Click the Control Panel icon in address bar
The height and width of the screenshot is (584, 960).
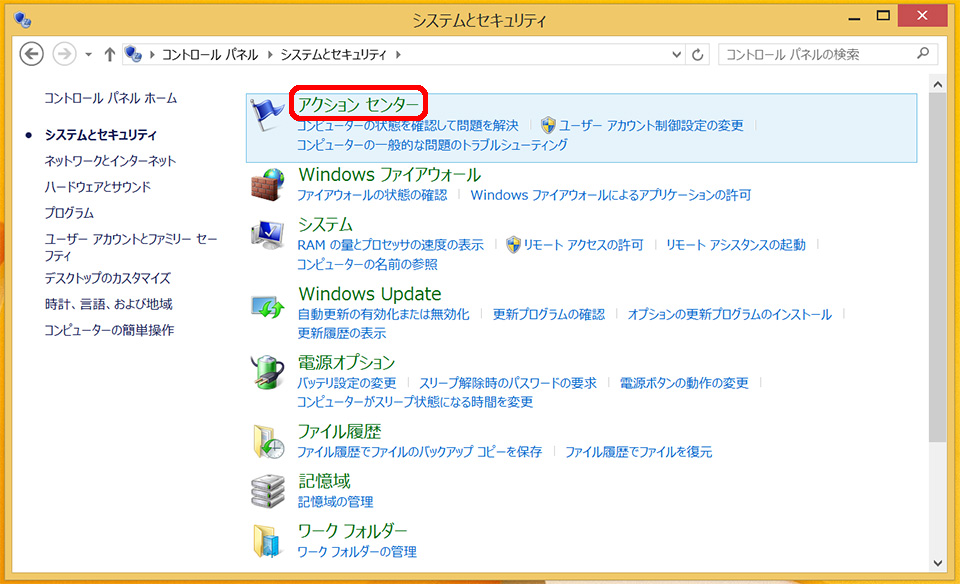(x=133, y=54)
